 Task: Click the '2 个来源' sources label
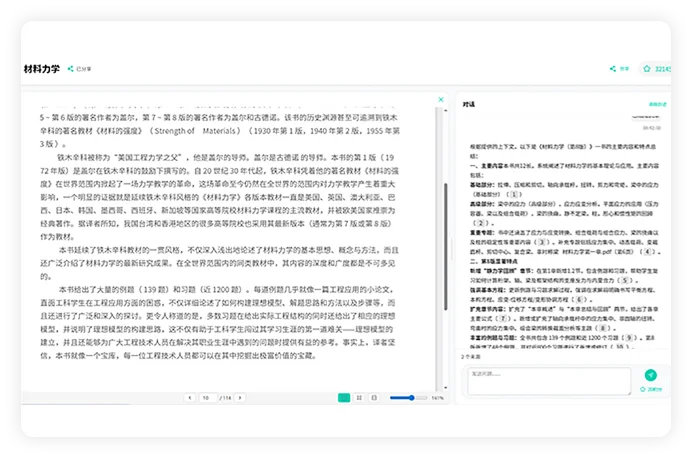[471, 357]
